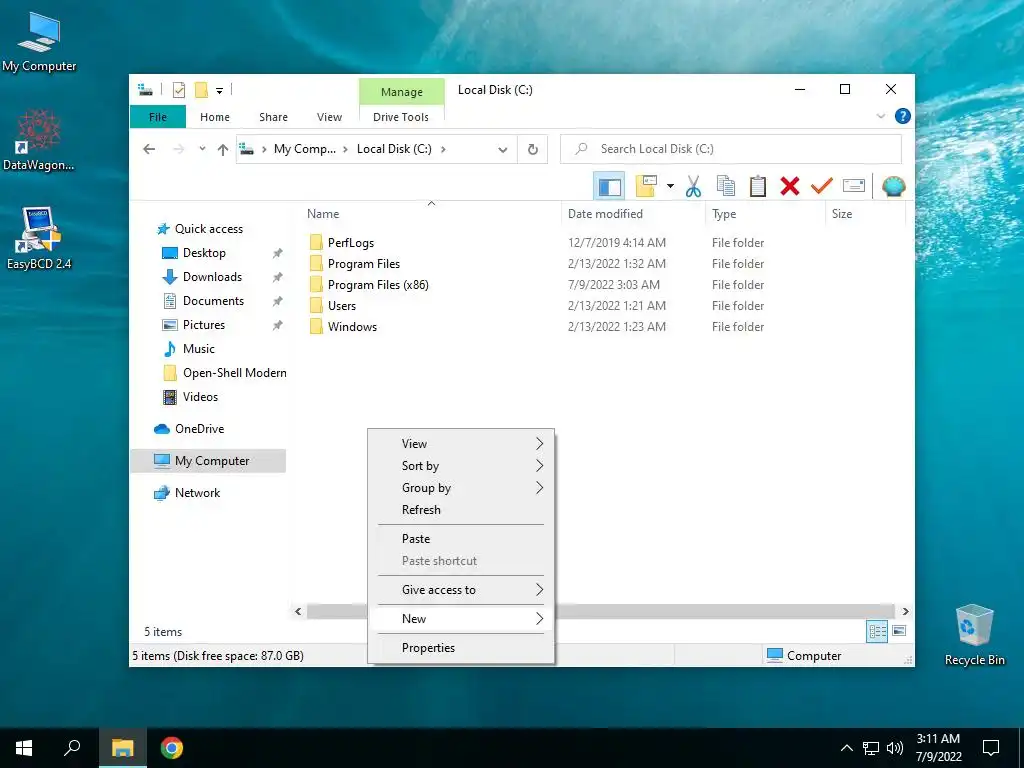Select the Program Files folder
This screenshot has height=768, width=1024.
pyautogui.click(x=364, y=264)
